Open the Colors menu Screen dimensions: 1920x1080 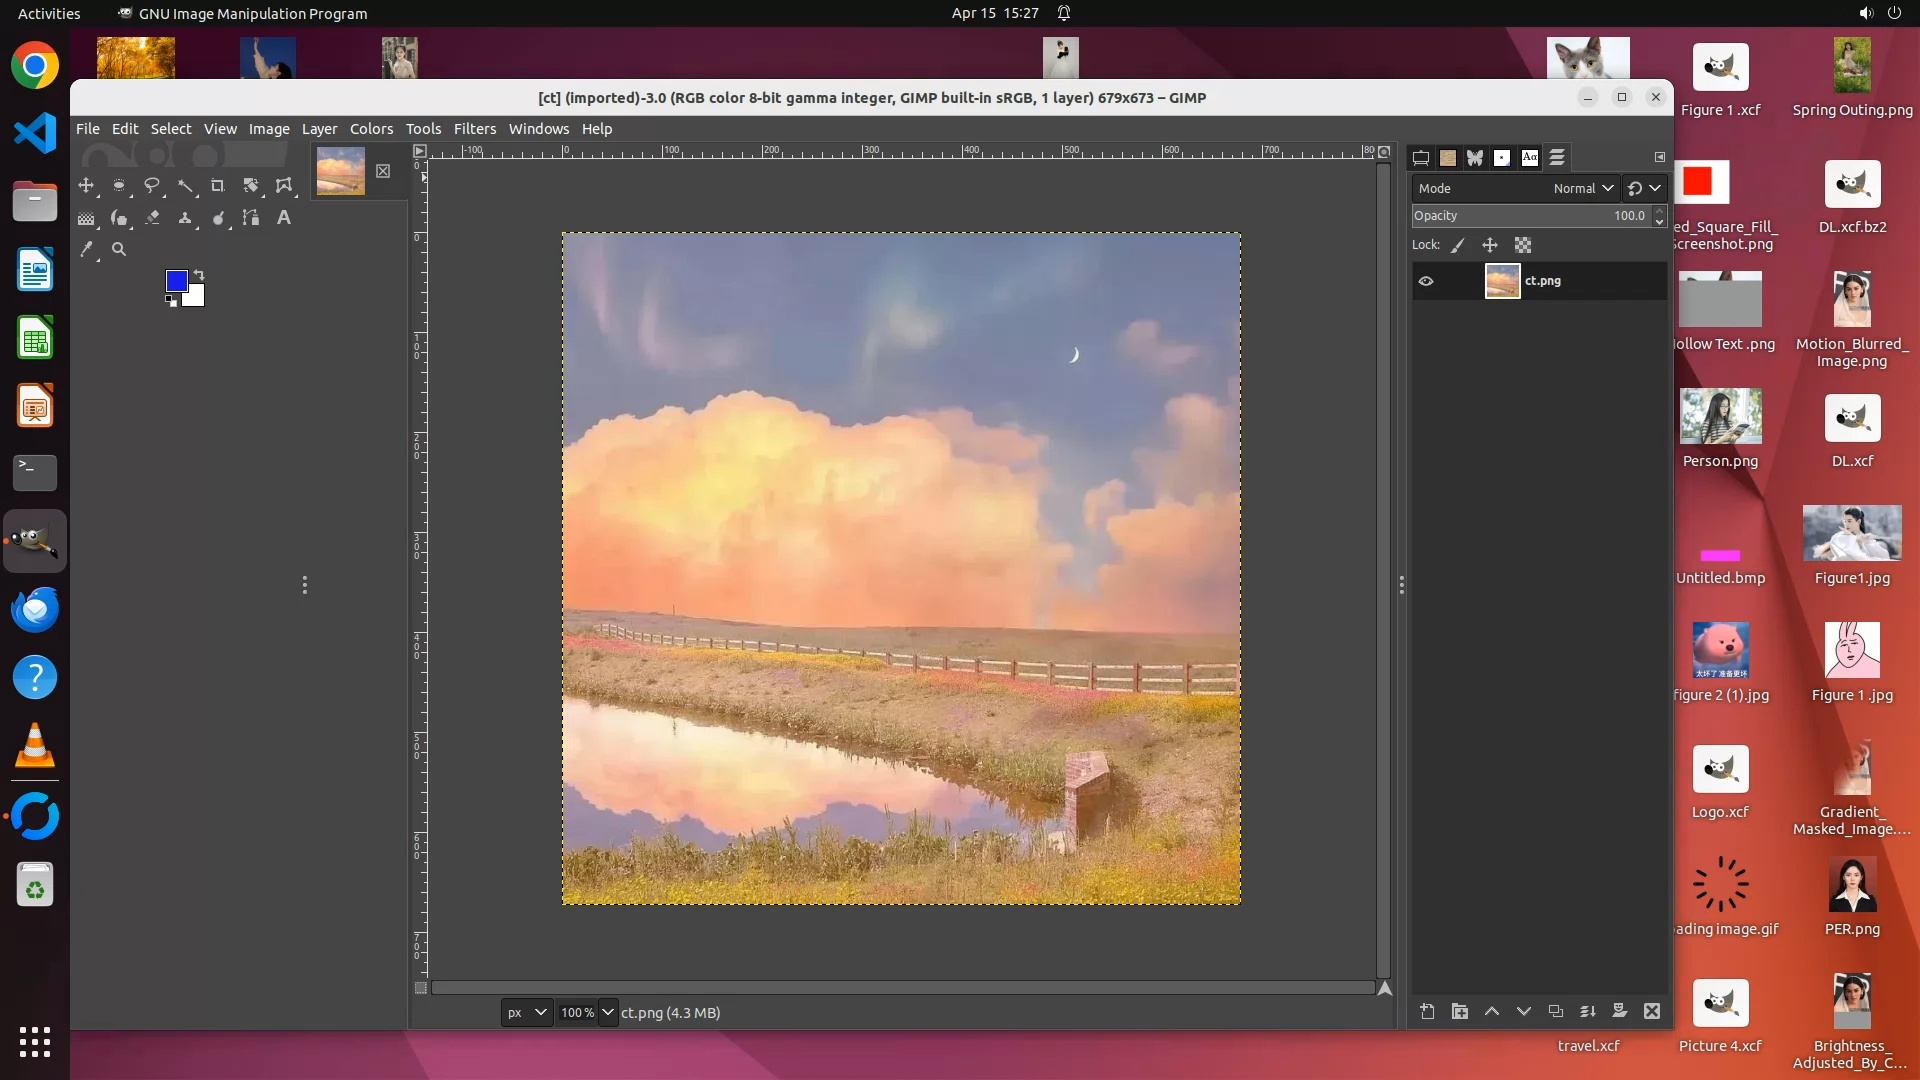[x=371, y=129]
